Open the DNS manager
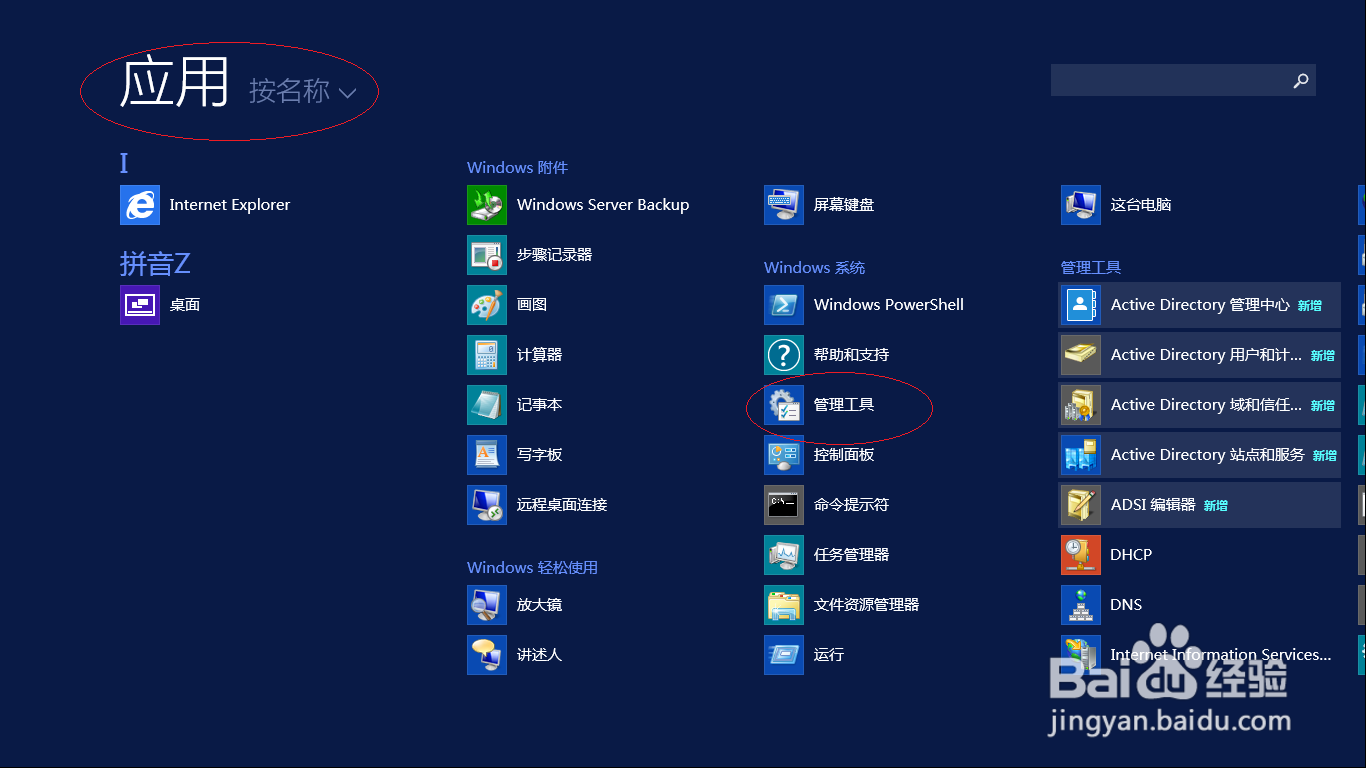The width and height of the screenshot is (1366, 768). (1125, 605)
